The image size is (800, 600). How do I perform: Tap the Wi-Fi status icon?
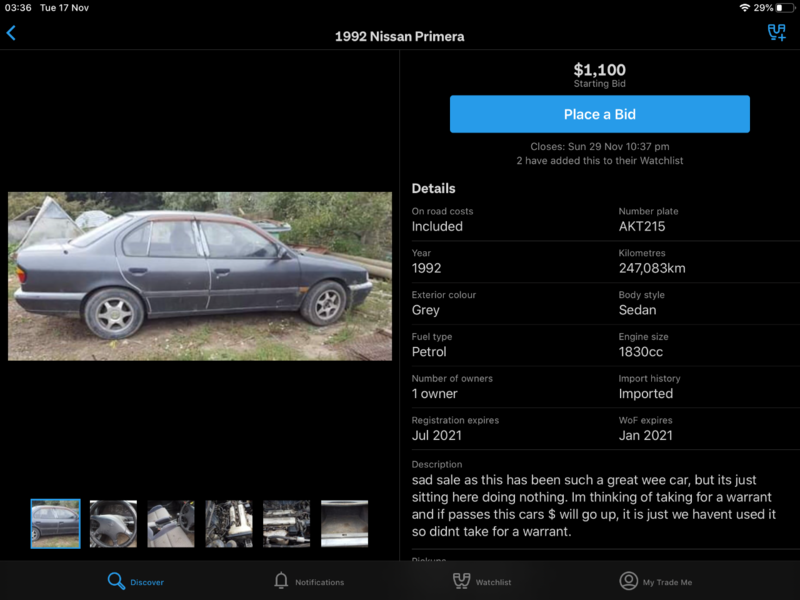click(x=744, y=8)
